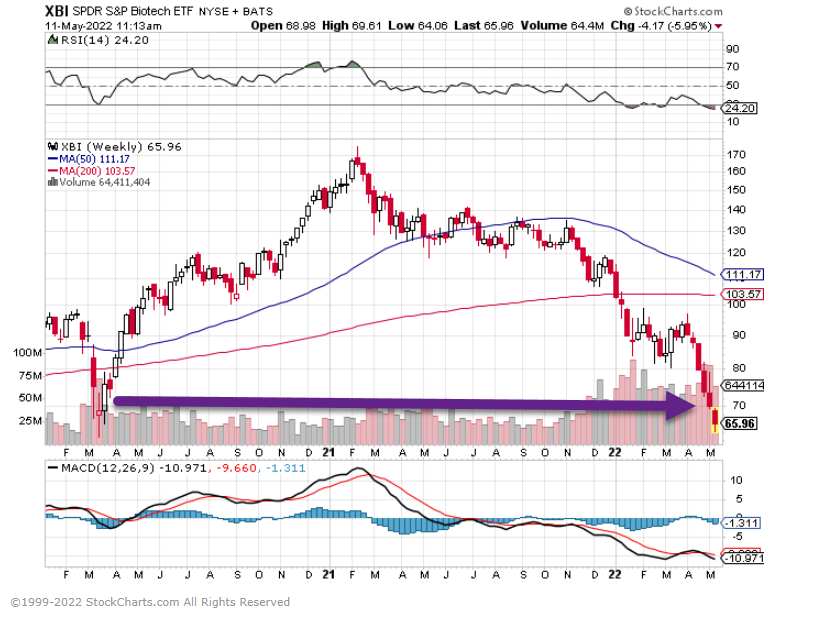Click the 21 year label under the price chart
Viewport: 821px width, 619px height.
point(328,452)
